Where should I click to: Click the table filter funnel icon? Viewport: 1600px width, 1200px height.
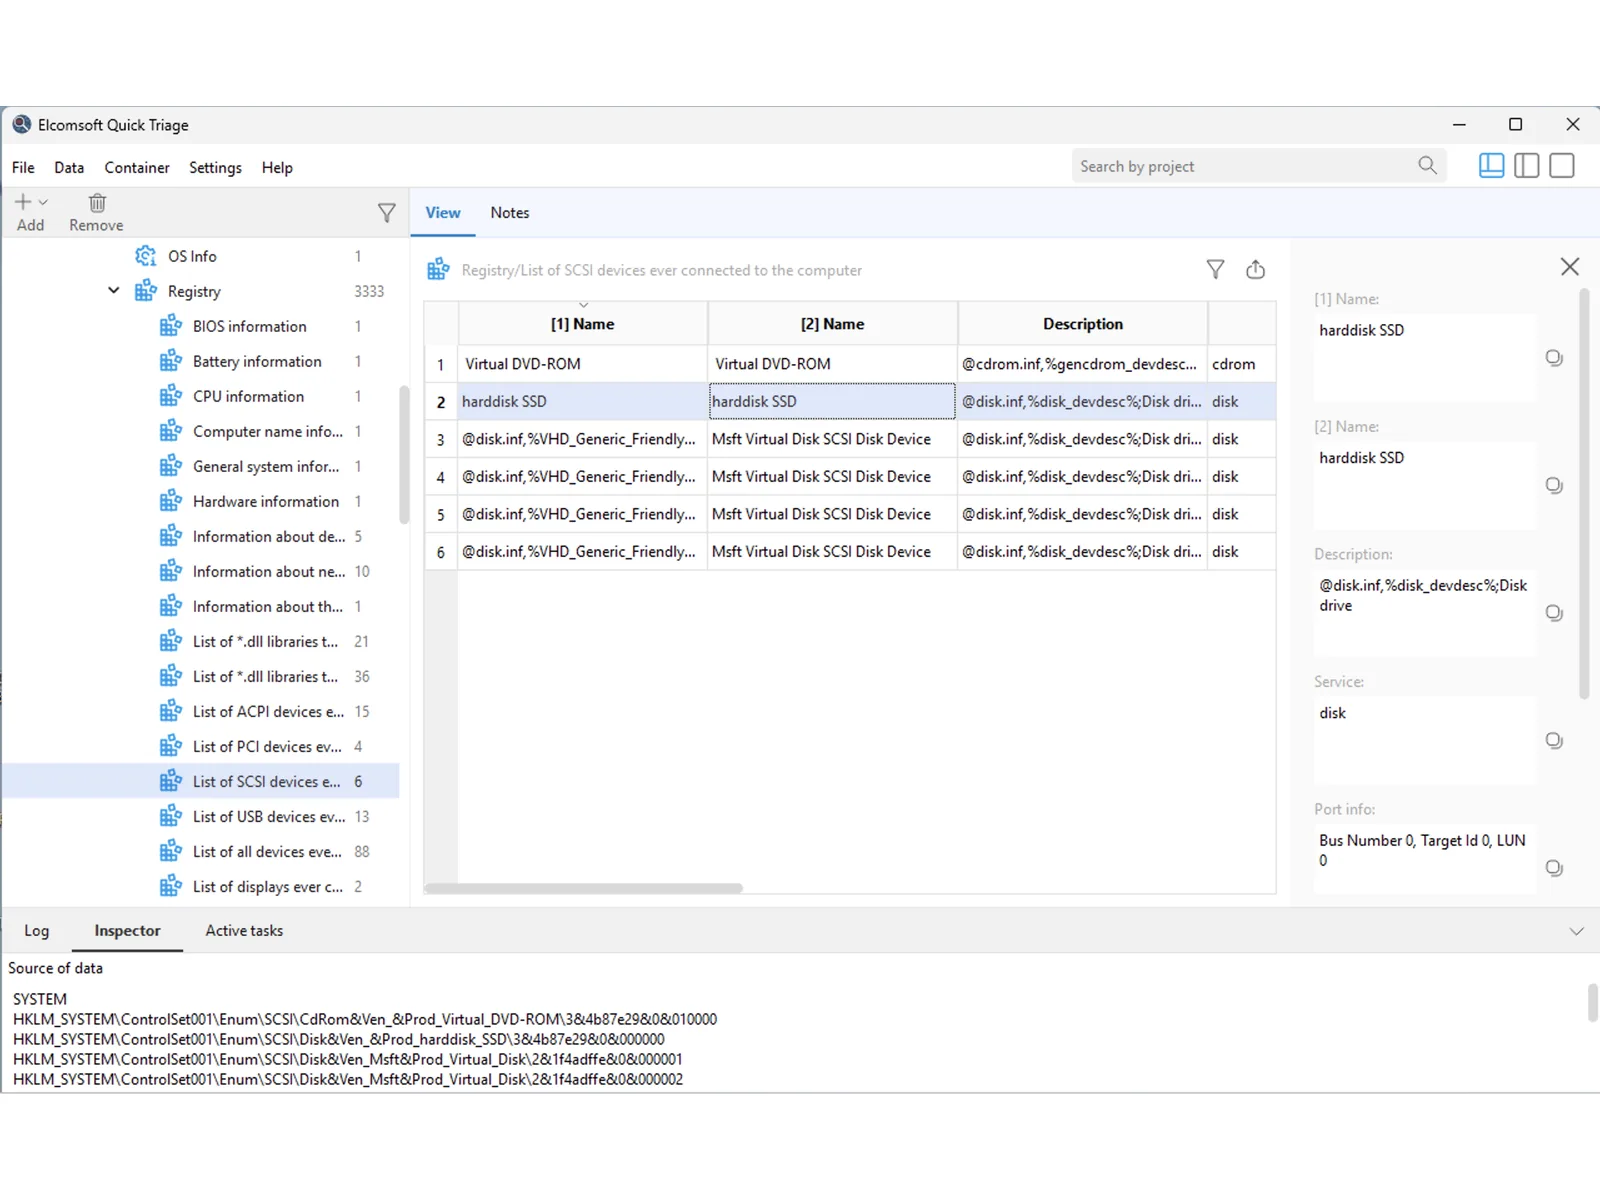(x=1215, y=269)
